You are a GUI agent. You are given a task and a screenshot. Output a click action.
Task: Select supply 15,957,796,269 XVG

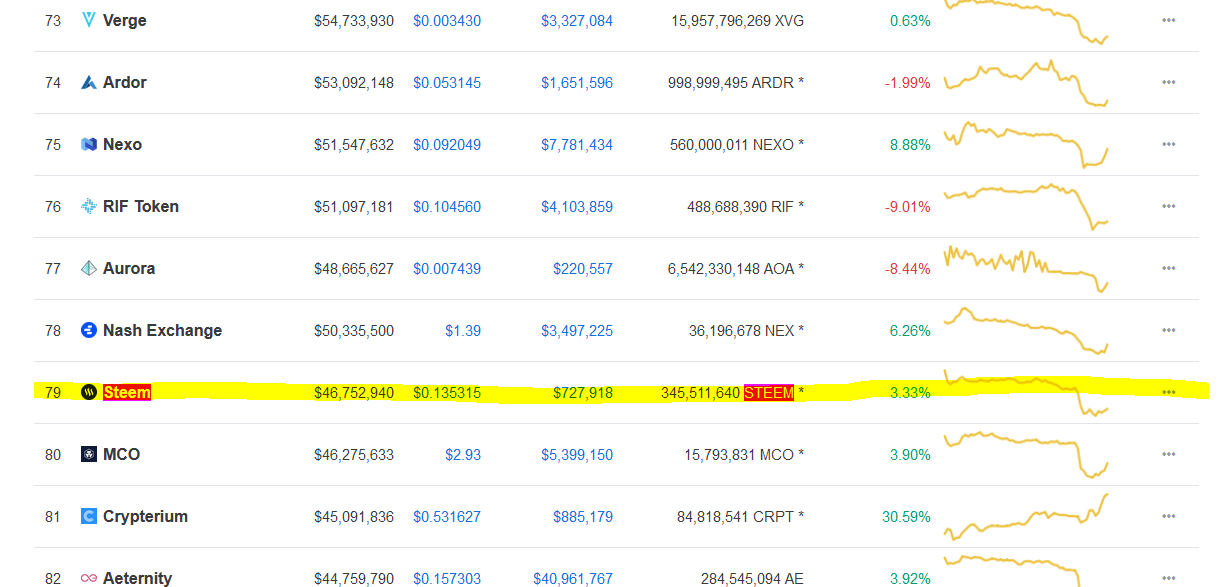pos(738,20)
